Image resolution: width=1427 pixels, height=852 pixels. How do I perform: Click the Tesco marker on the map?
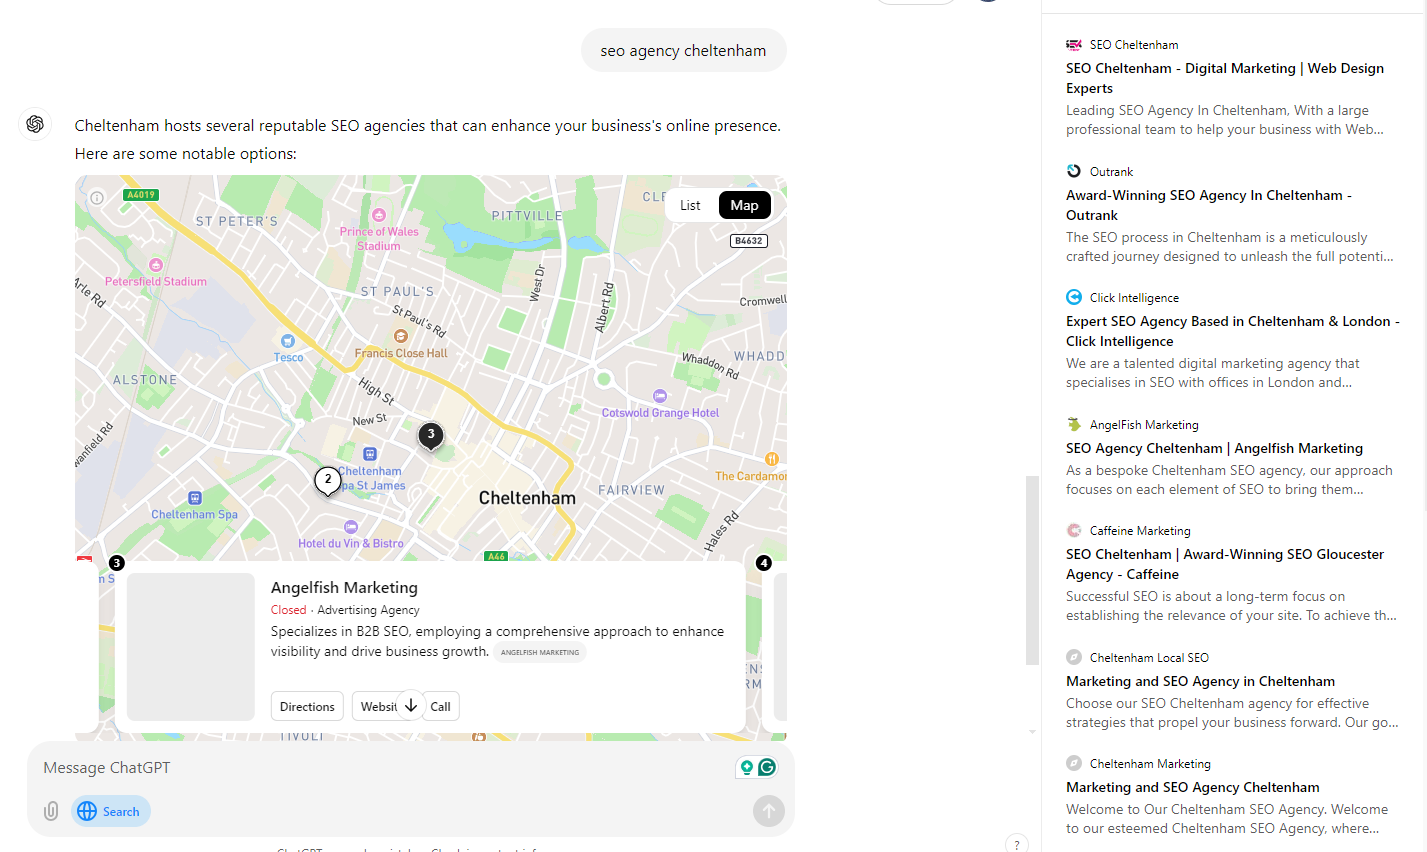coord(288,341)
